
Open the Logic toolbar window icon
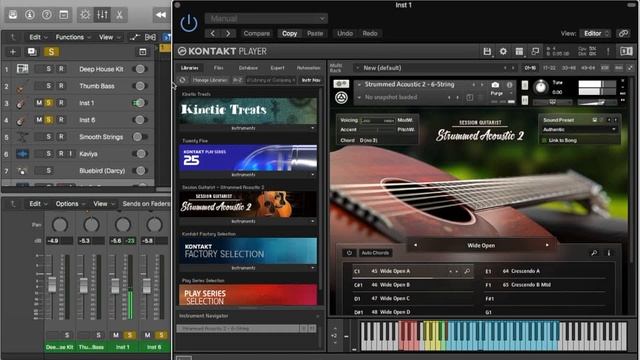pyautogui.click(x=64, y=15)
